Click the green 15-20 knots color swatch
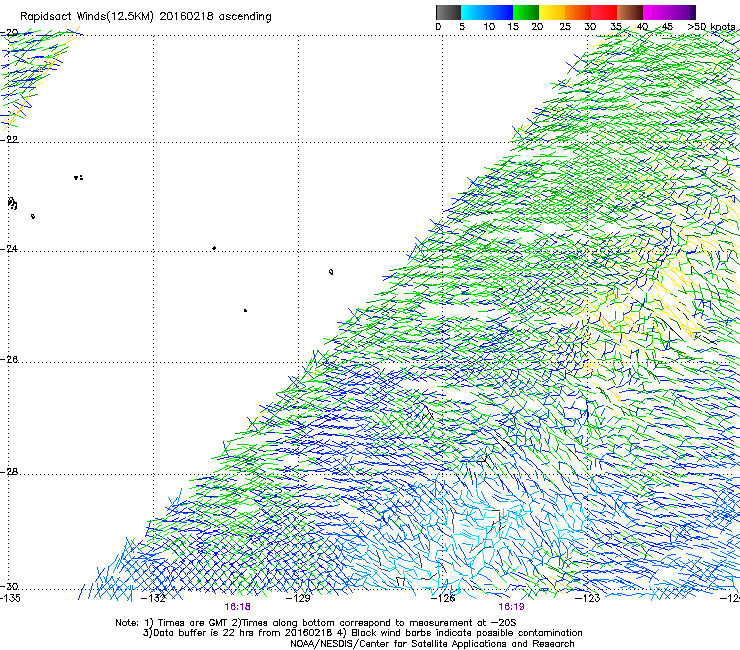Image resolution: width=740 pixels, height=650 pixels. 526,12
